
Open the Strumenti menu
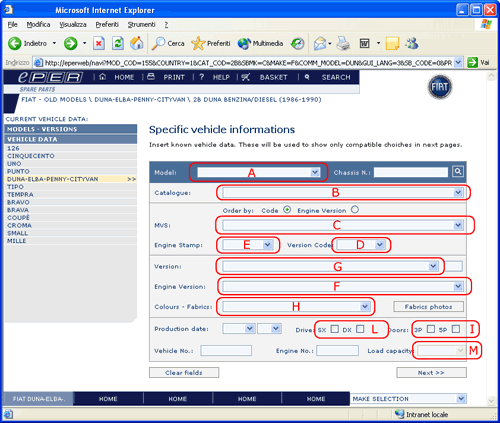coord(141,24)
